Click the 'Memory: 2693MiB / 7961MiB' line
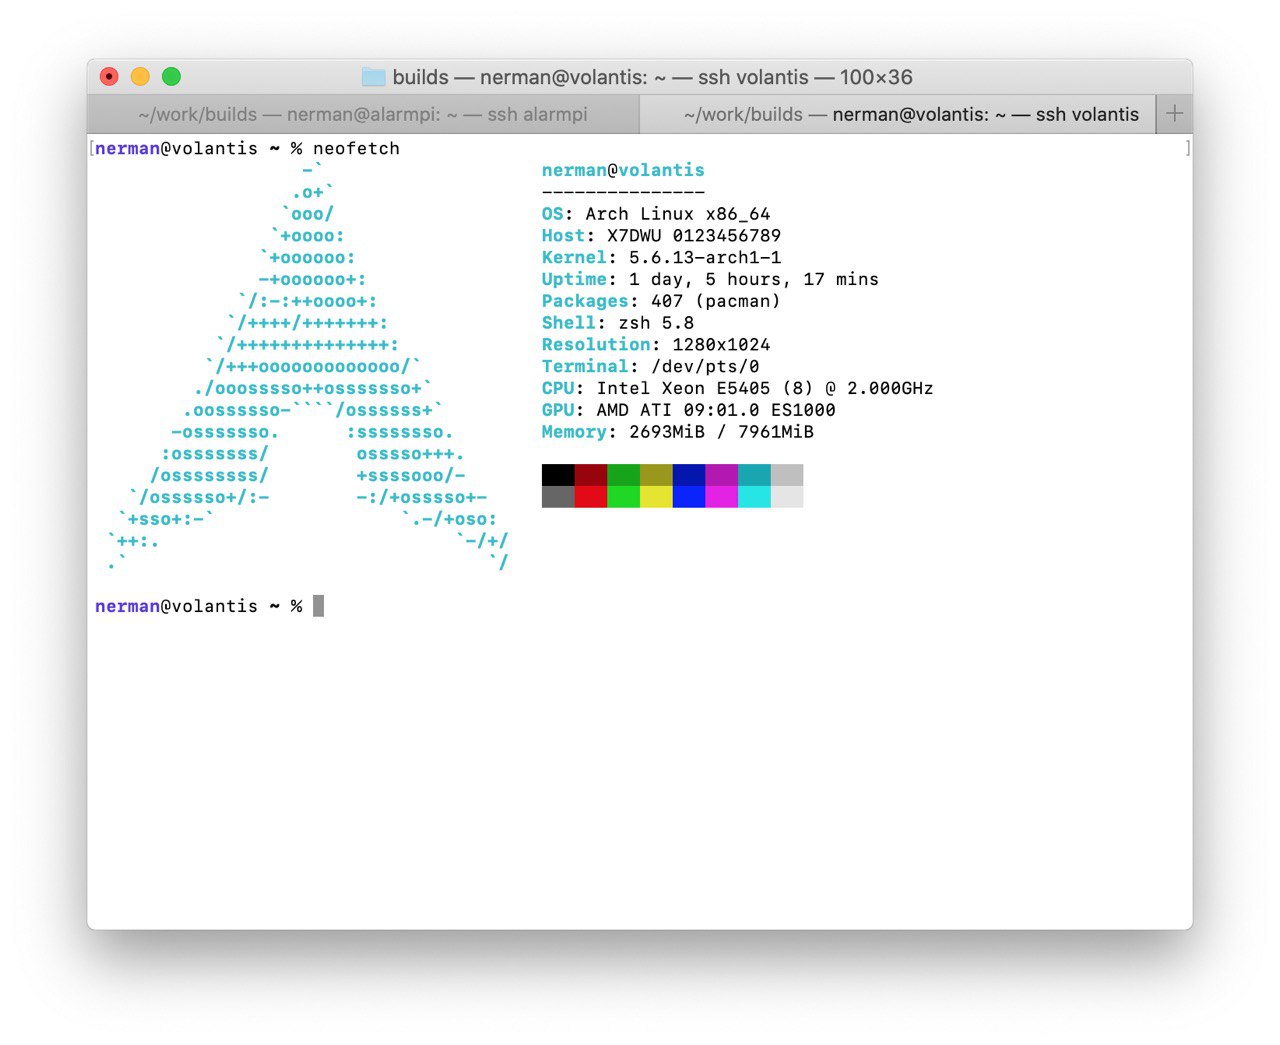 (x=678, y=432)
